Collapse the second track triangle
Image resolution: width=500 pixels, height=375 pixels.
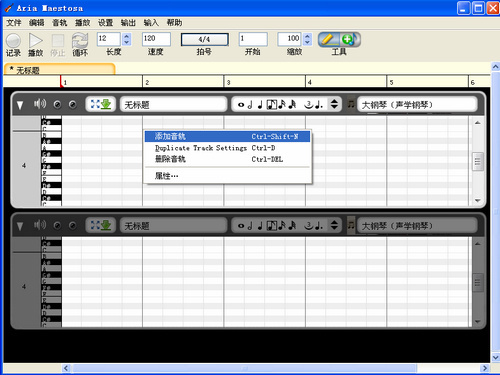point(20,226)
